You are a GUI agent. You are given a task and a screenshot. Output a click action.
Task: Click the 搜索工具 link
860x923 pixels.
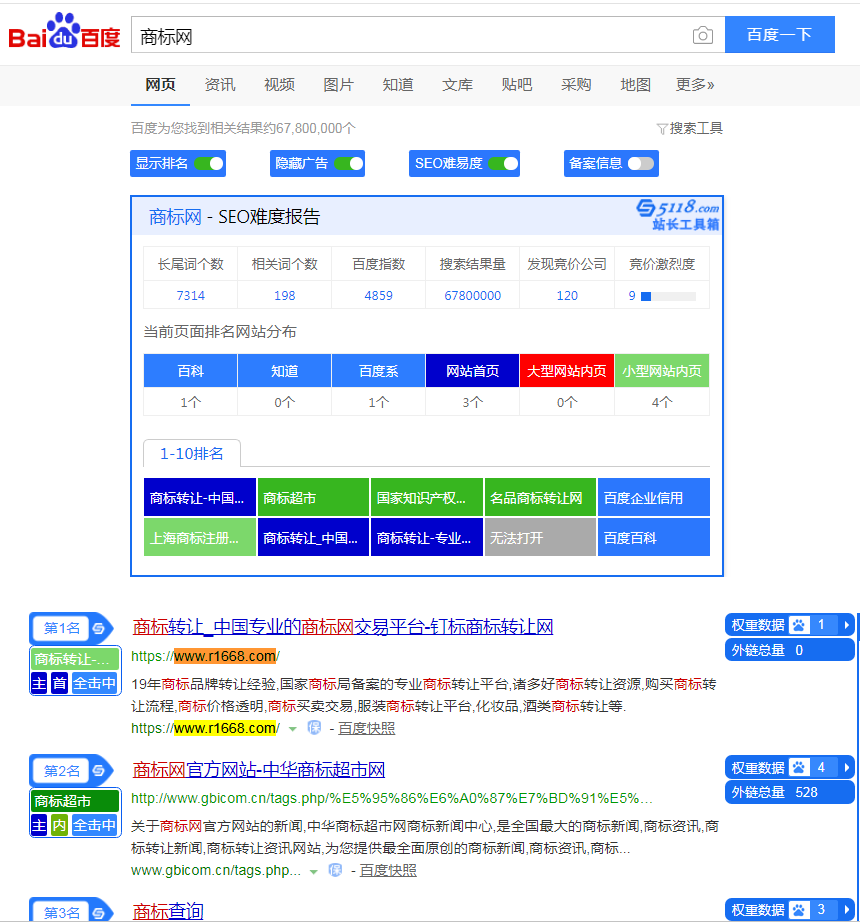tap(696, 128)
